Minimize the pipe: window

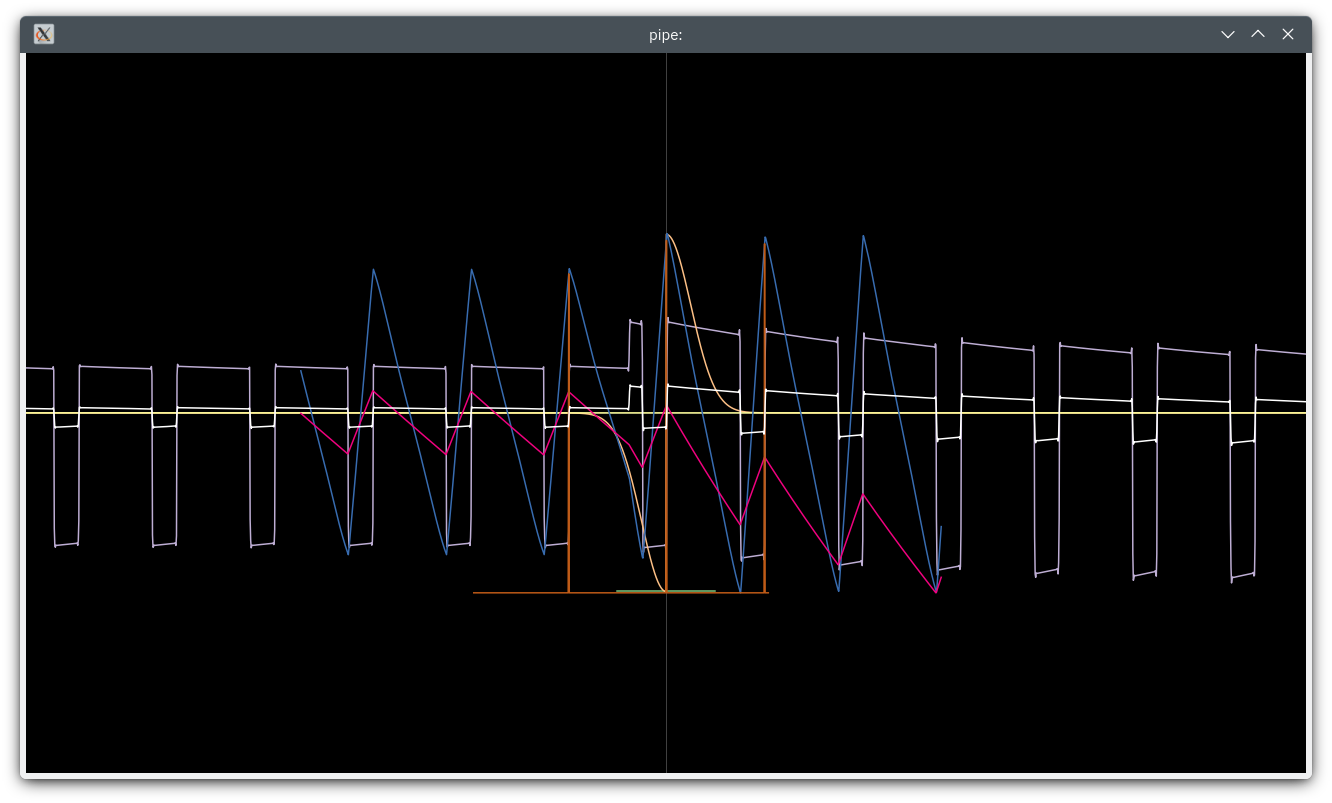[x=1228, y=34]
